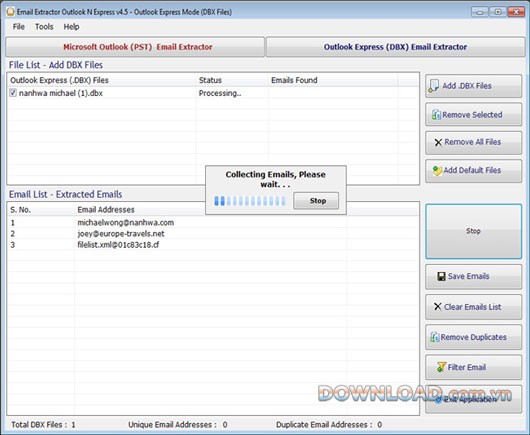Close the Email Extractor window
The height and width of the screenshot is (435, 530).
point(516,12)
